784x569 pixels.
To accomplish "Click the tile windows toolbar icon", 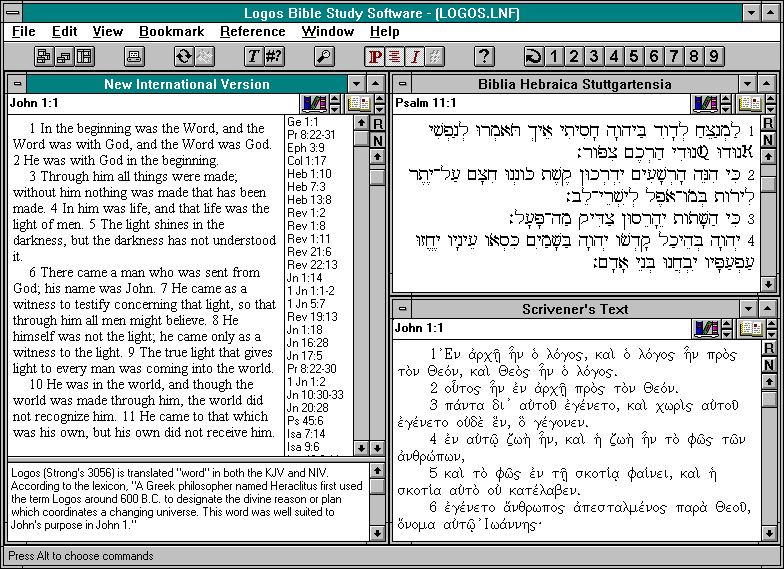I will (x=64, y=56).
